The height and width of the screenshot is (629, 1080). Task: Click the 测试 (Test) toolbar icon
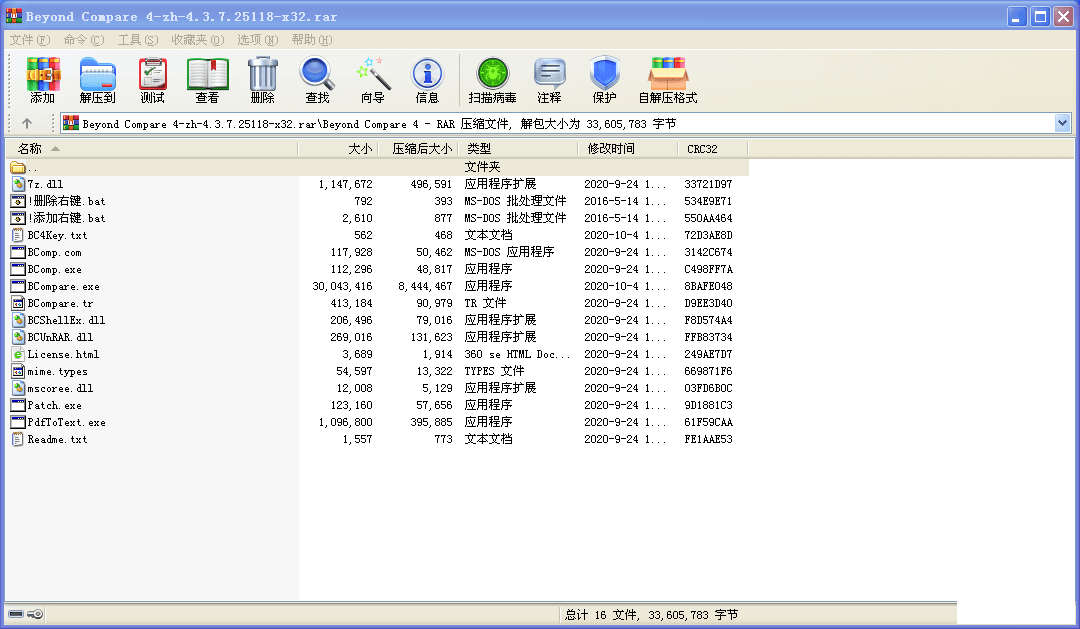click(x=152, y=74)
